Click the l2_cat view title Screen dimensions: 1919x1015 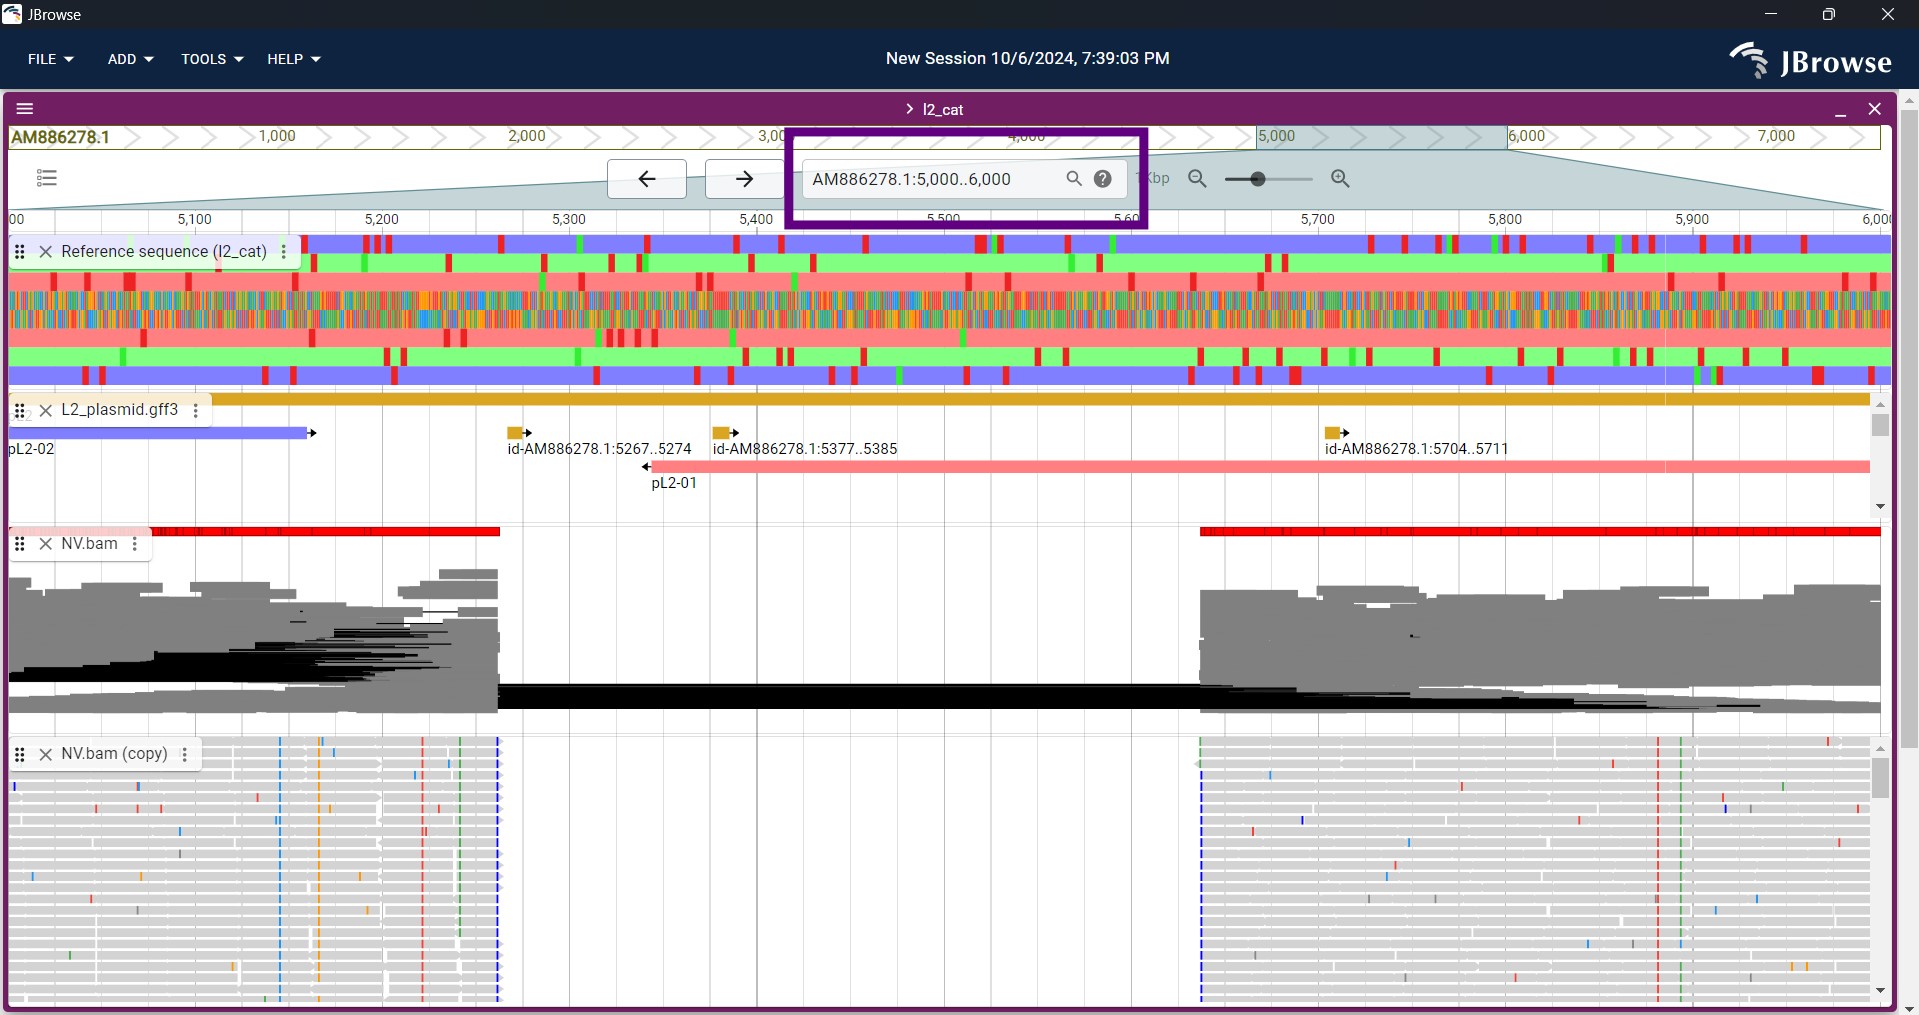pyautogui.click(x=942, y=110)
